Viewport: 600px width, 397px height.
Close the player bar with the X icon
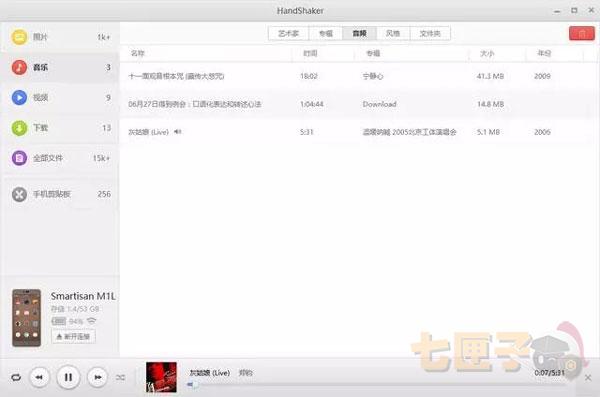pyautogui.click(x=588, y=378)
